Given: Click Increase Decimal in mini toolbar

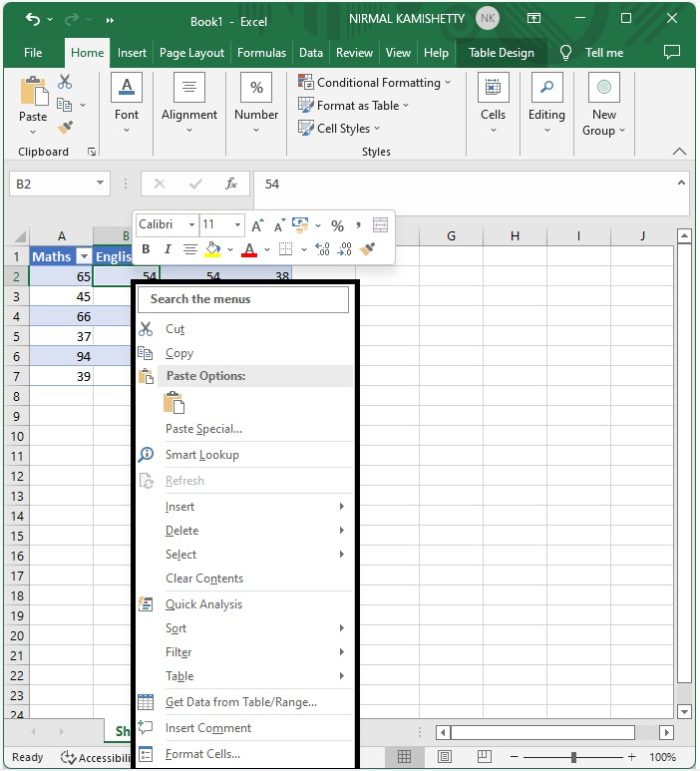Looking at the screenshot, I should coord(322,249).
